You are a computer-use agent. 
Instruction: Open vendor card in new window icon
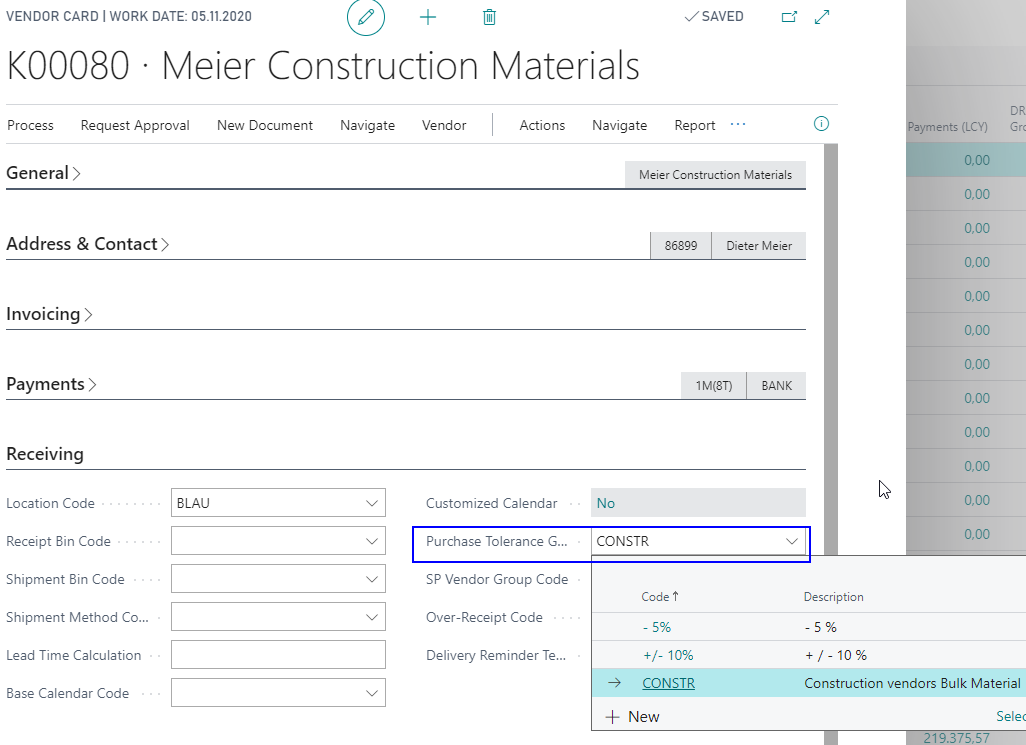[790, 17]
